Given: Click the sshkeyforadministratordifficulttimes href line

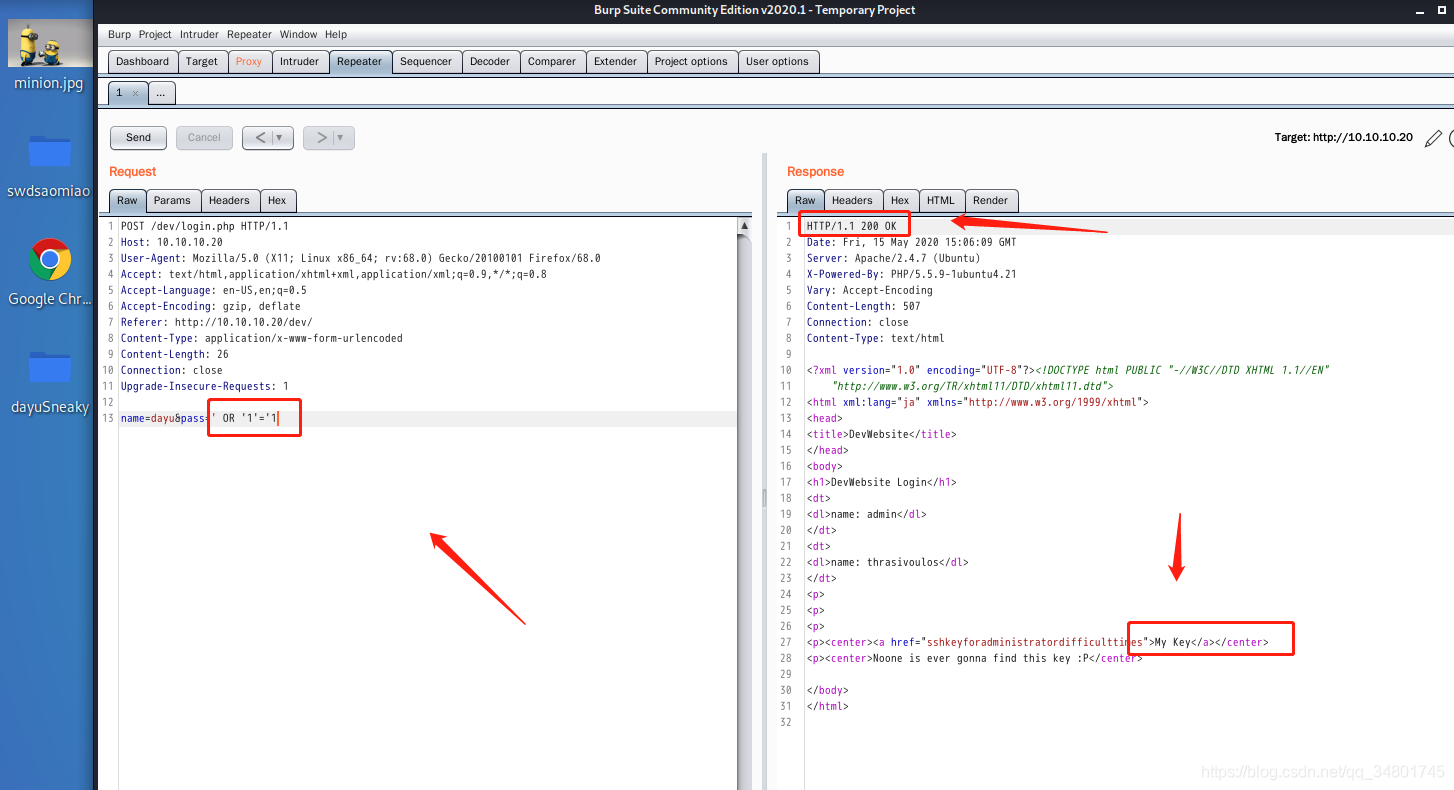Looking at the screenshot, I should (x=1037, y=642).
